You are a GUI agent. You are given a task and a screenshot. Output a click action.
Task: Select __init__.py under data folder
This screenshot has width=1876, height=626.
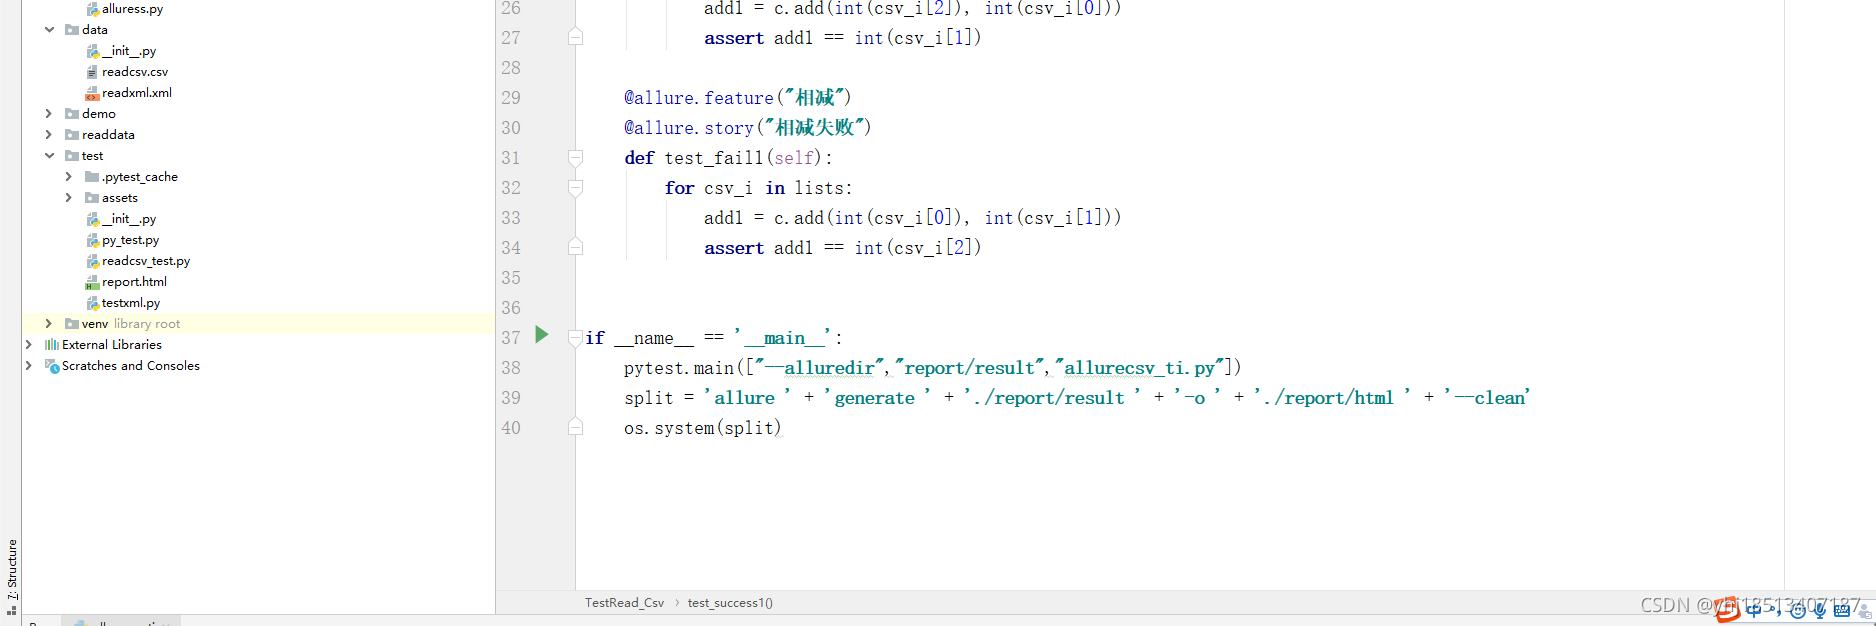click(121, 50)
